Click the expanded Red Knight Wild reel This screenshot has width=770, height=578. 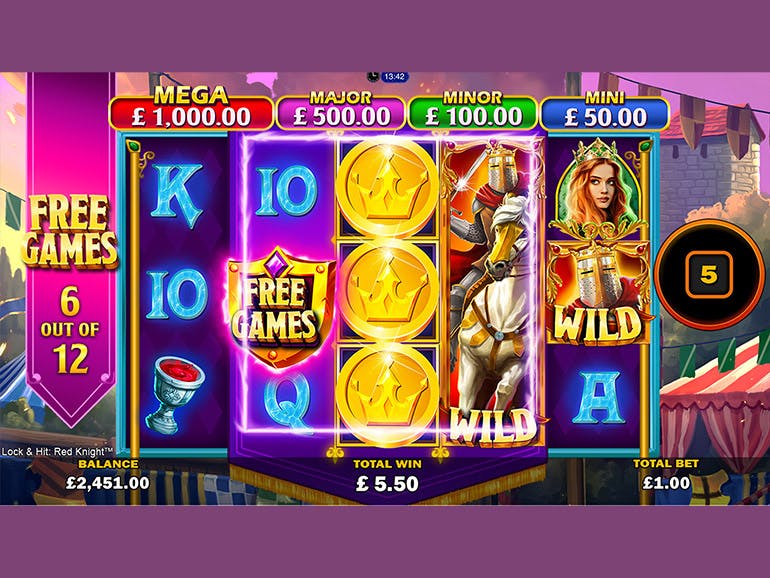tap(492, 293)
